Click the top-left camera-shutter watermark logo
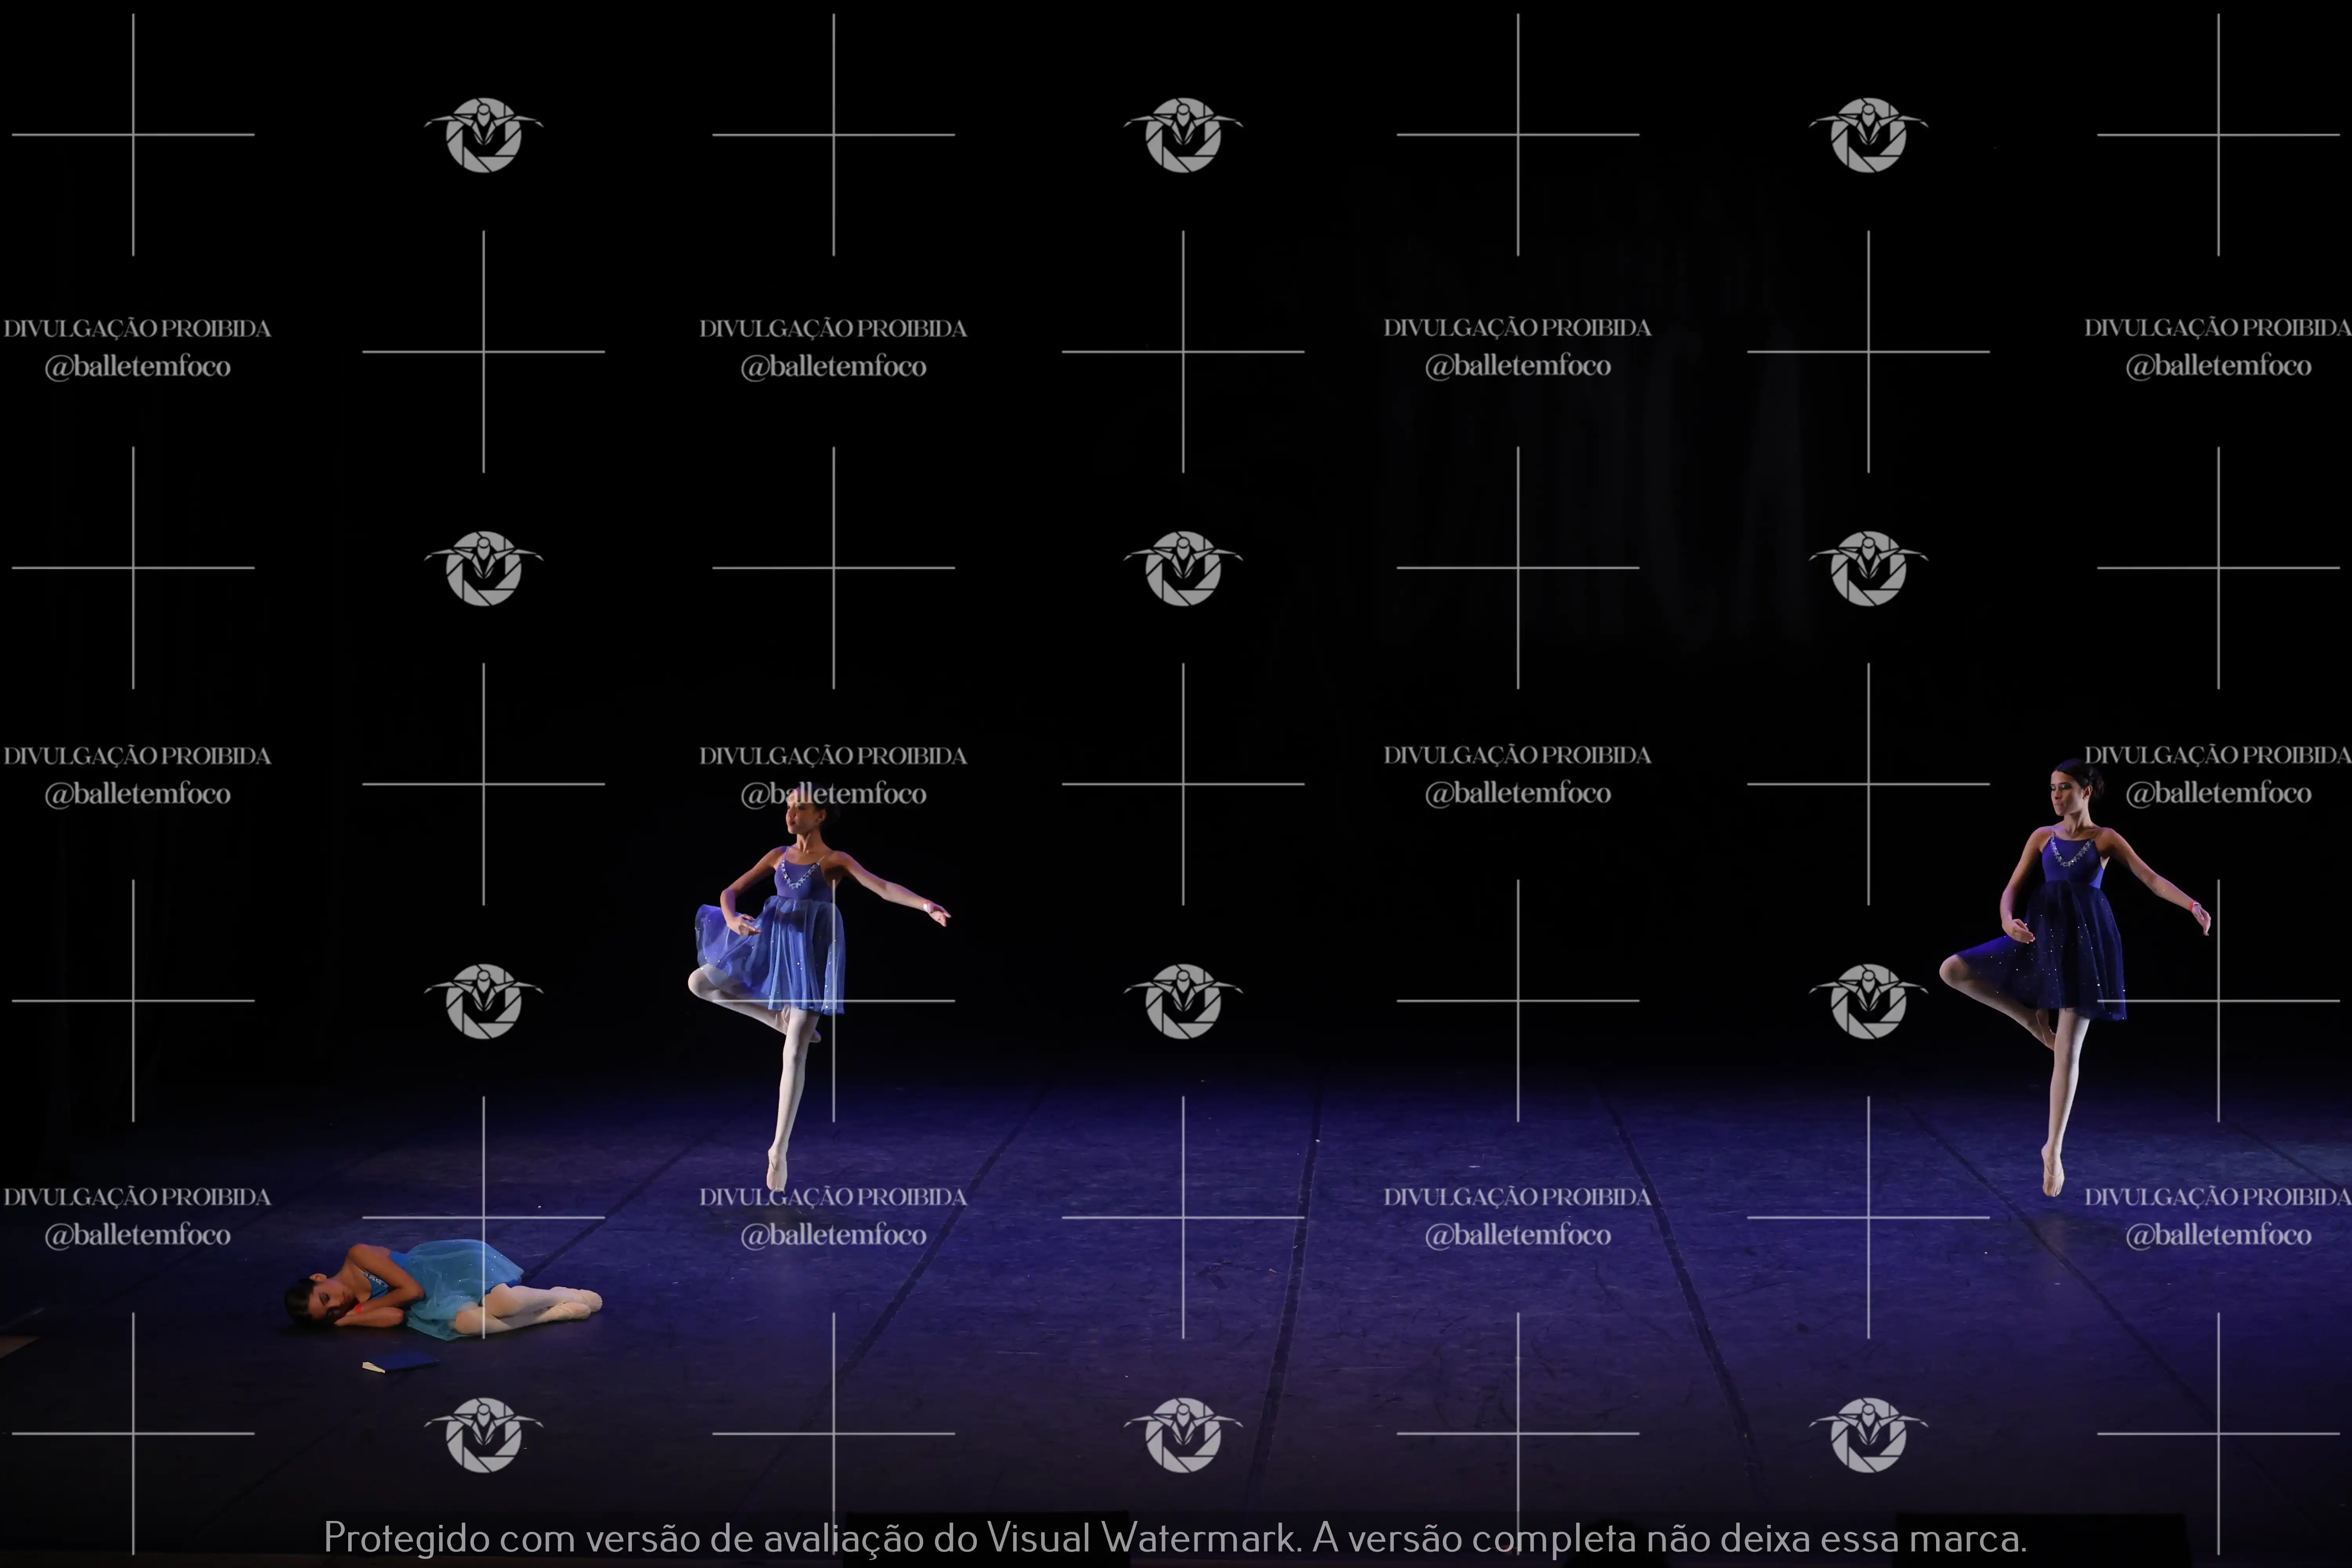The width and height of the screenshot is (2352, 1568). point(483,135)
